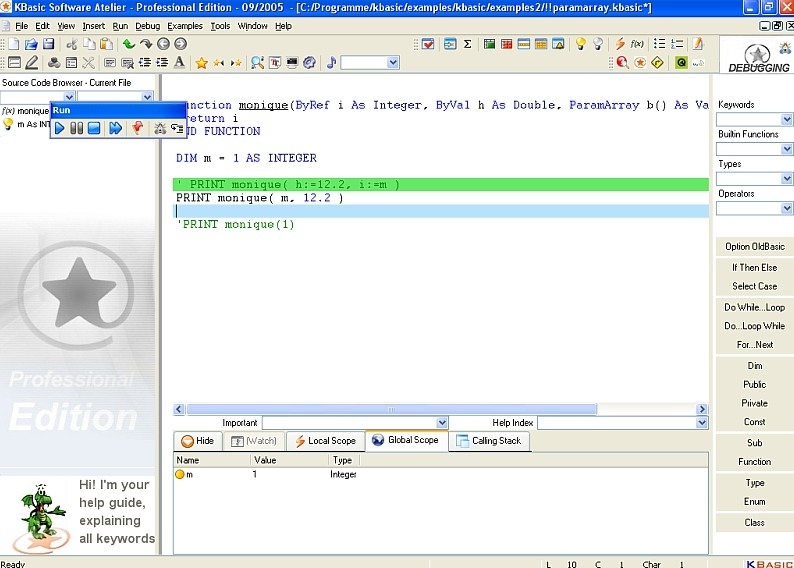Click the circular Back arrow icon
This screenshot has width=794, height=568.
click(163, 44)
